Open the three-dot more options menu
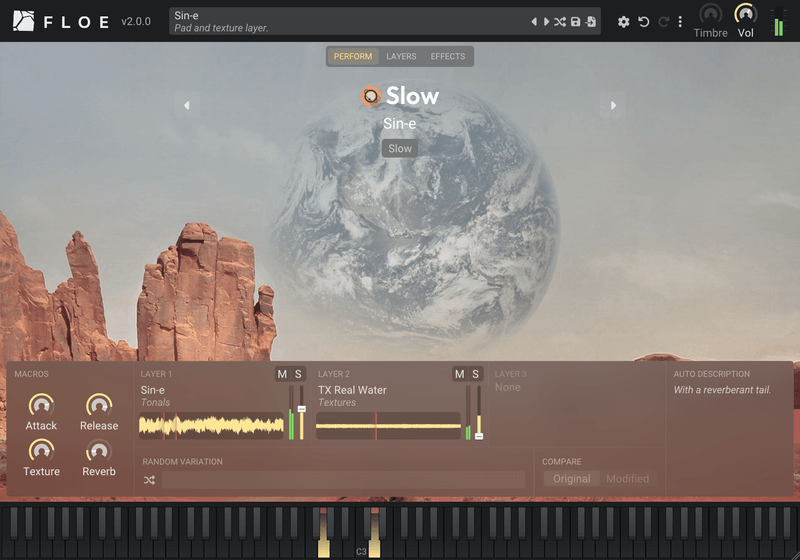This screenshot has height=560, width=800. [x=680, y=21]
